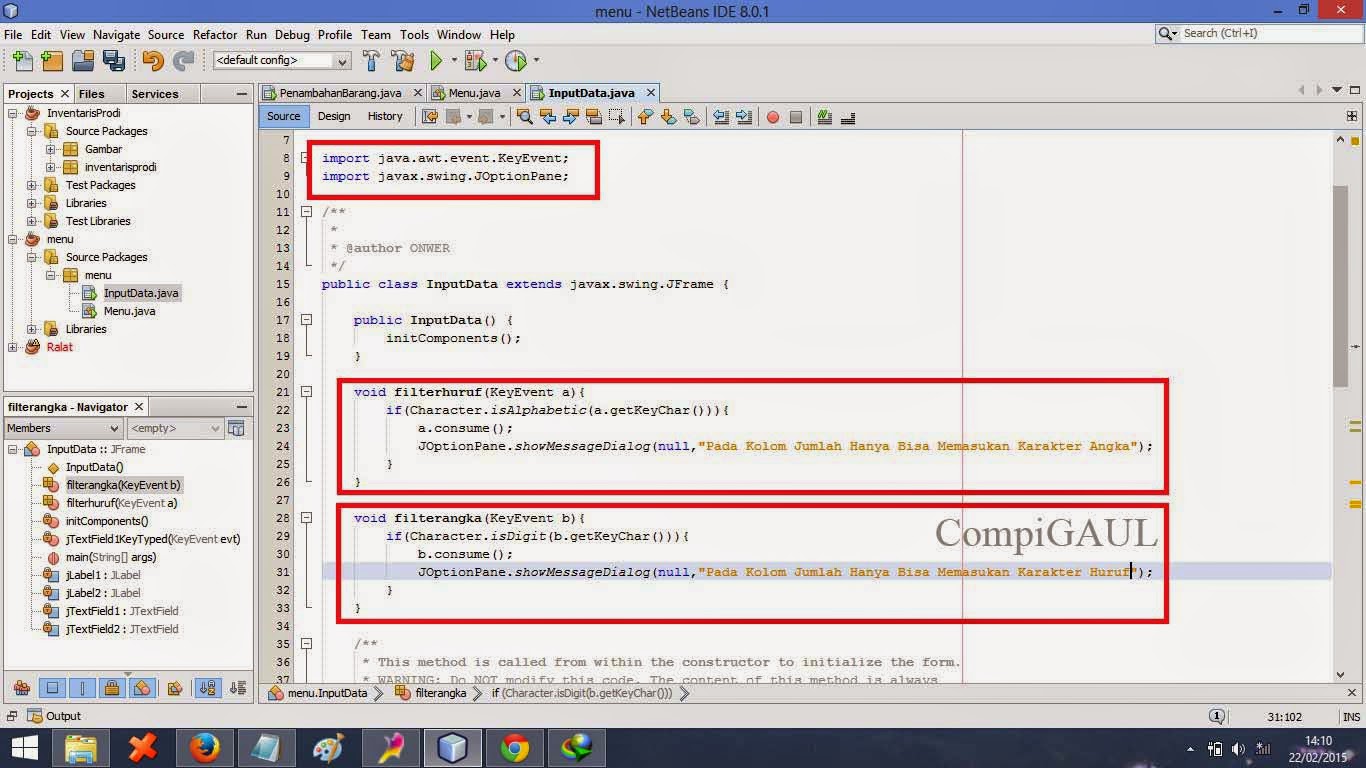This screenshot has height=768, width=1366.
Task: Click the New File icon
Action: 21,61
